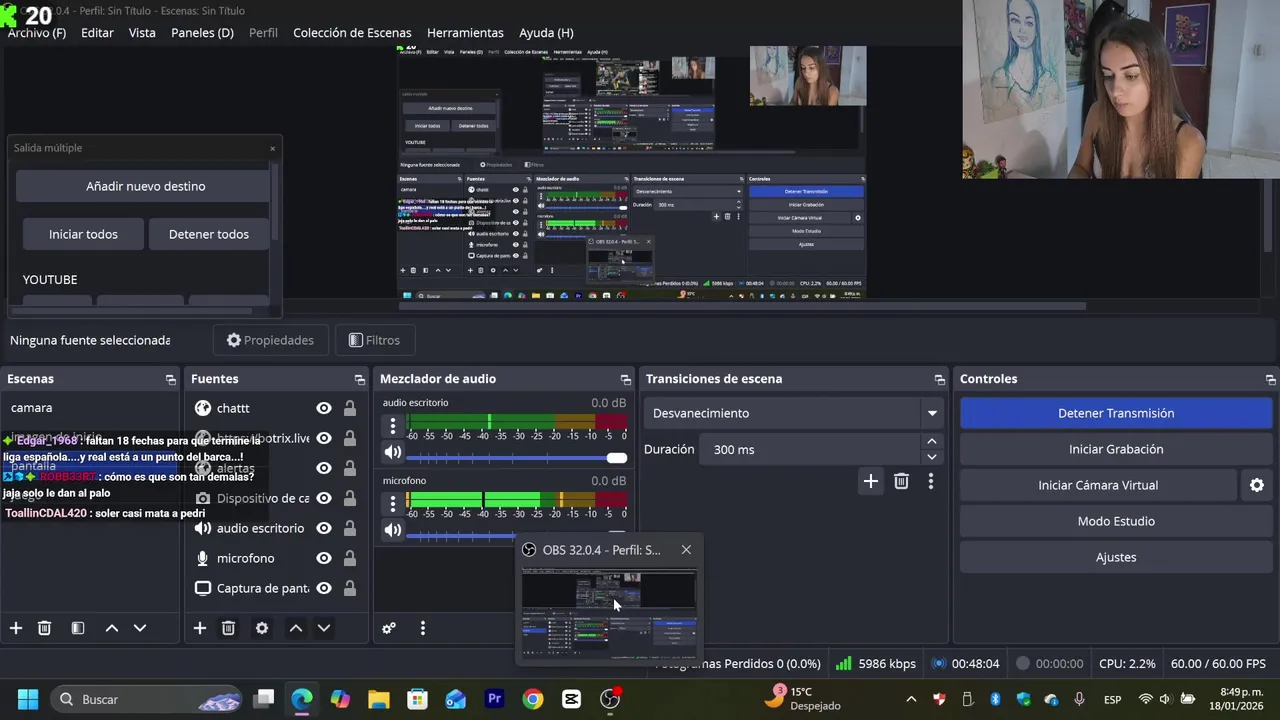This screenshot has width=1280, height=720.
Task: Remove selected source with trash icon
Action: pyautogui.click(x=228, y=628)
